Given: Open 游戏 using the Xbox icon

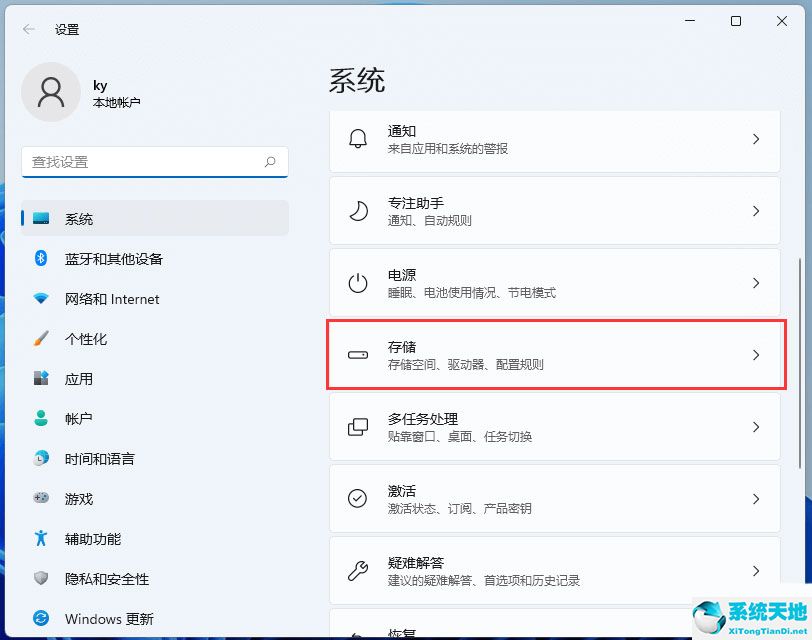Looking at the screenshot, I should 41,499.
